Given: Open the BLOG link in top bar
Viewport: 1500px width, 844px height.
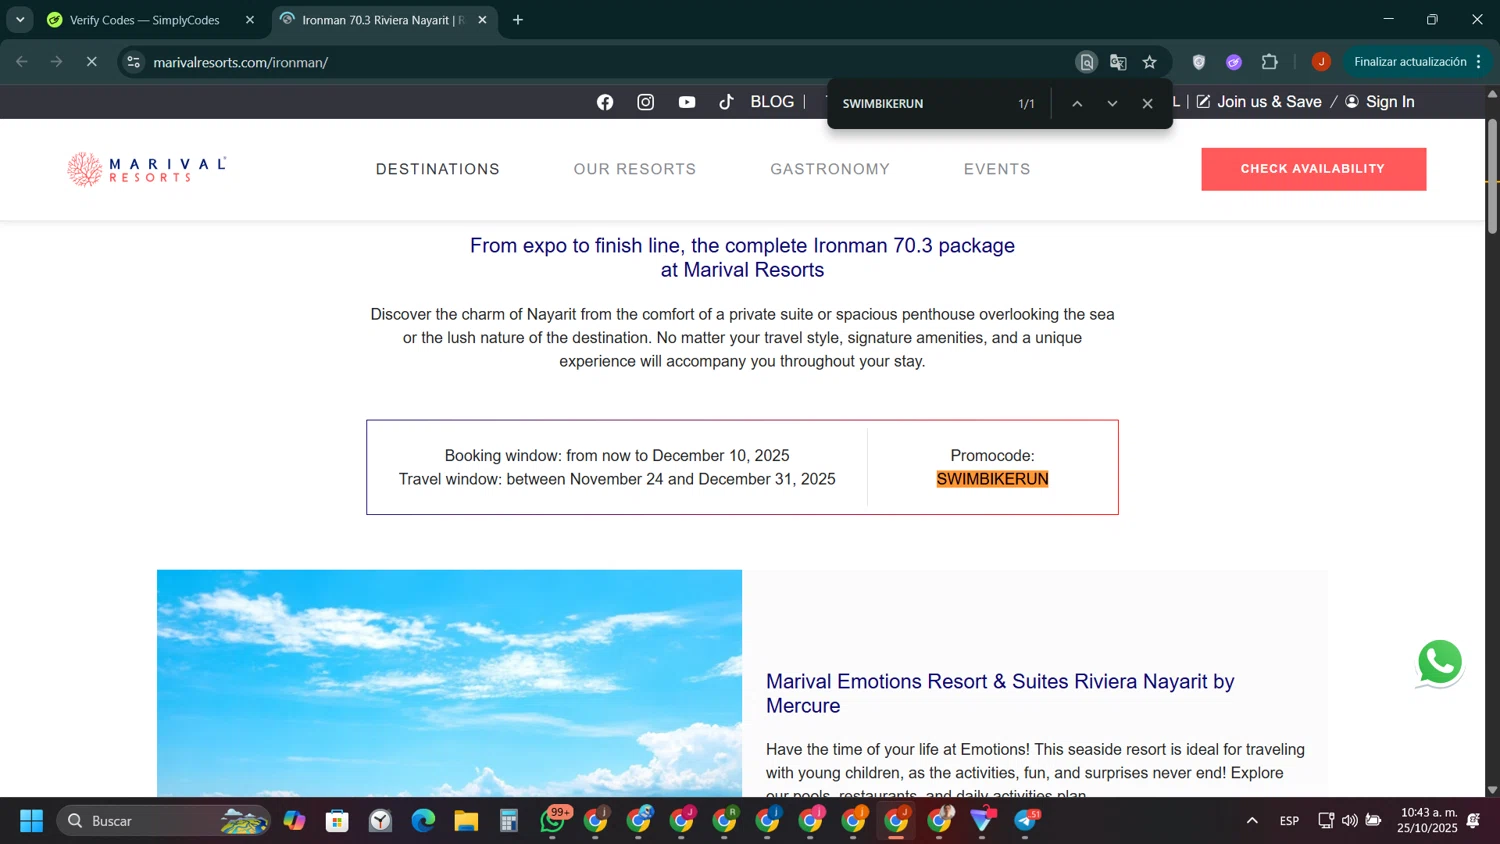Looking at the screenshot, I should click(772, 102).
